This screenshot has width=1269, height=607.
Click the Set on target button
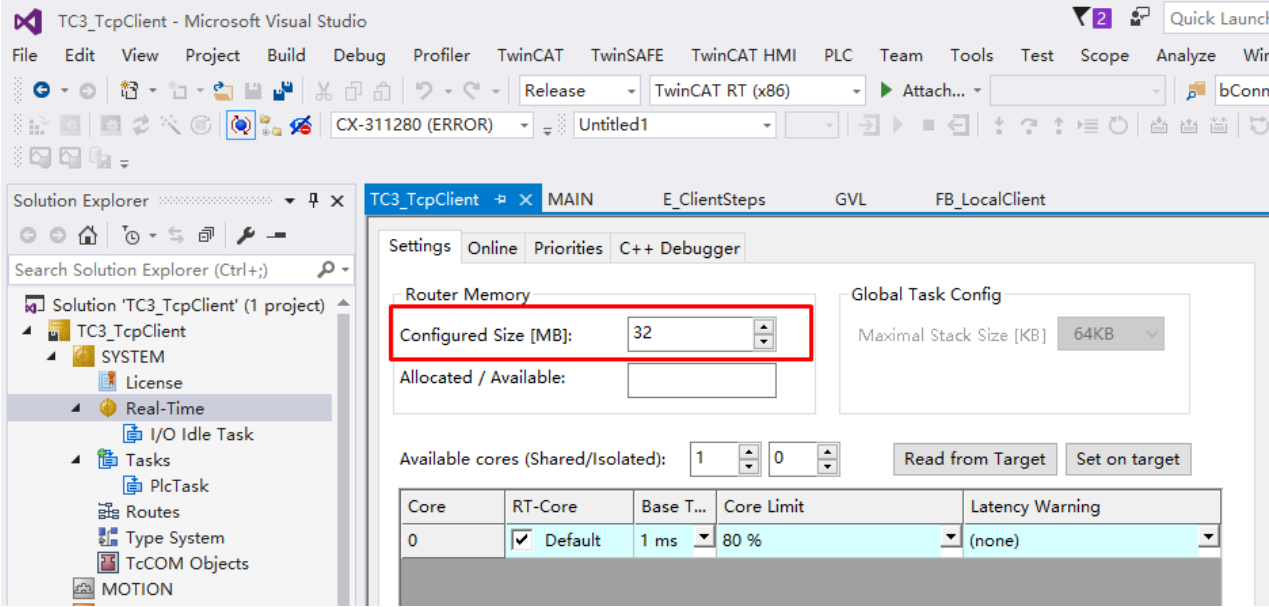[x=1128, y=459]
